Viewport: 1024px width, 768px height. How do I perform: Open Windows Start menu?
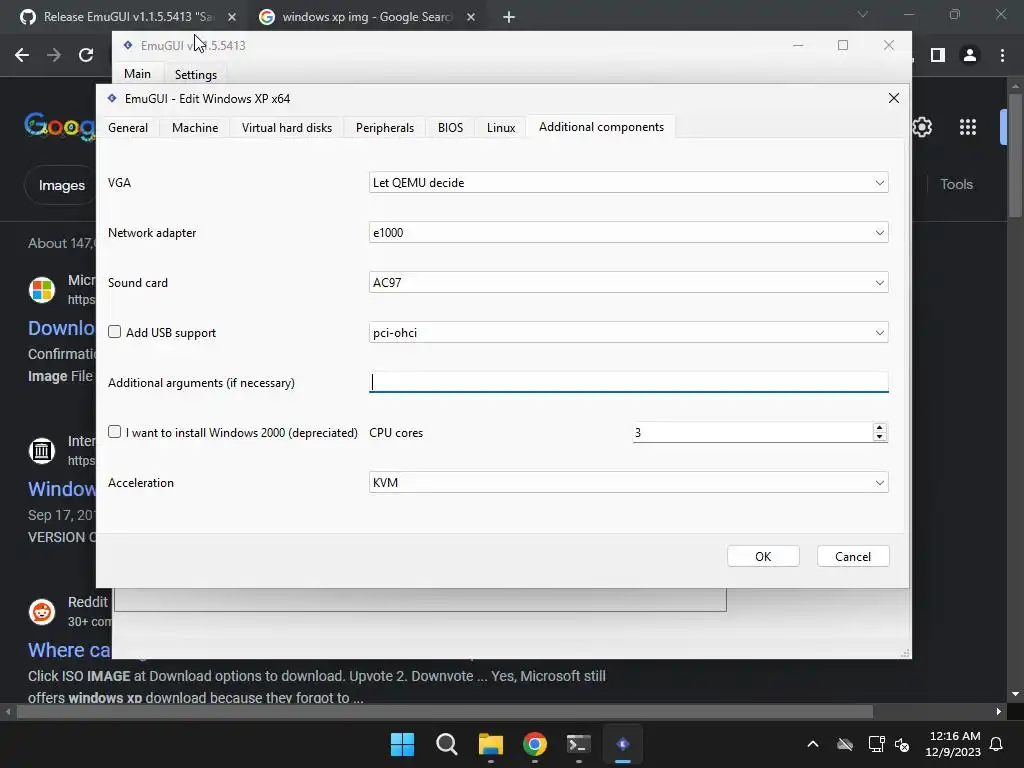click(402, 744)
